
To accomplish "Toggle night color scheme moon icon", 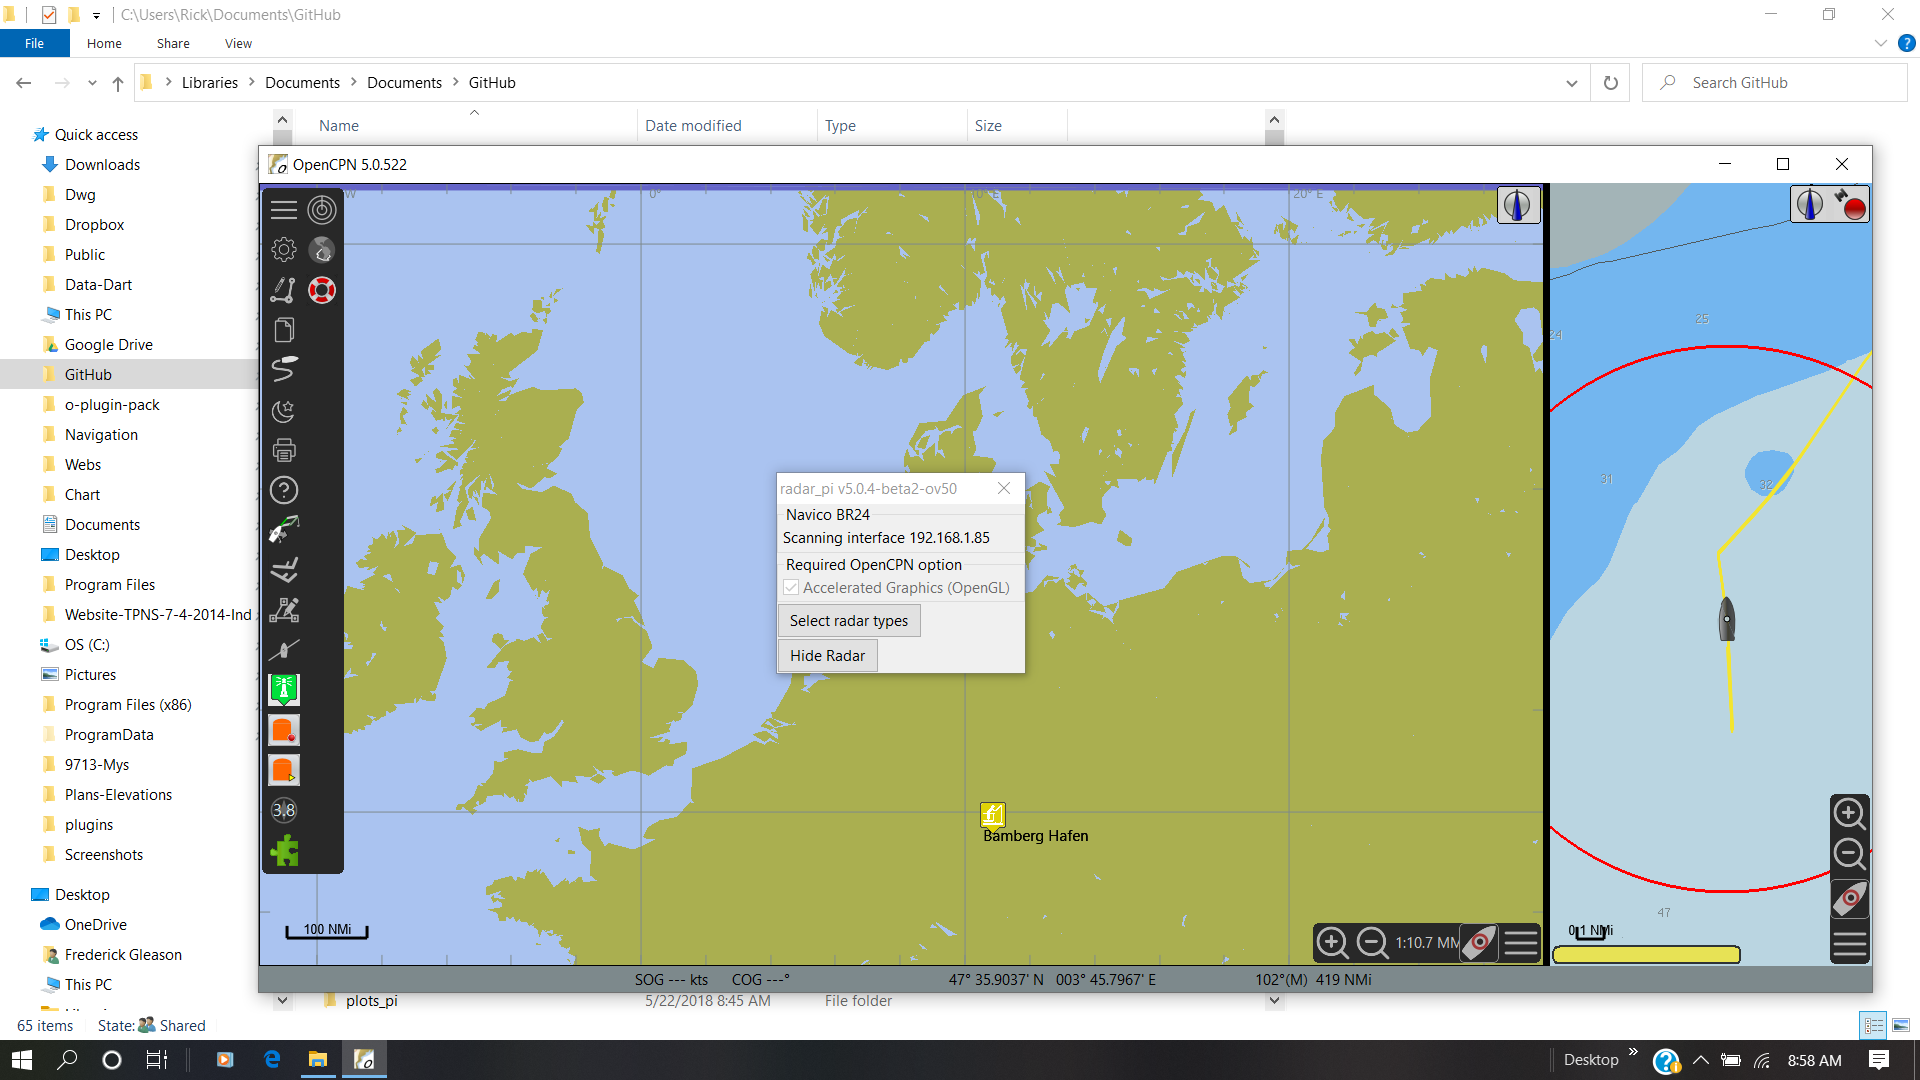I will click(284, 410).
